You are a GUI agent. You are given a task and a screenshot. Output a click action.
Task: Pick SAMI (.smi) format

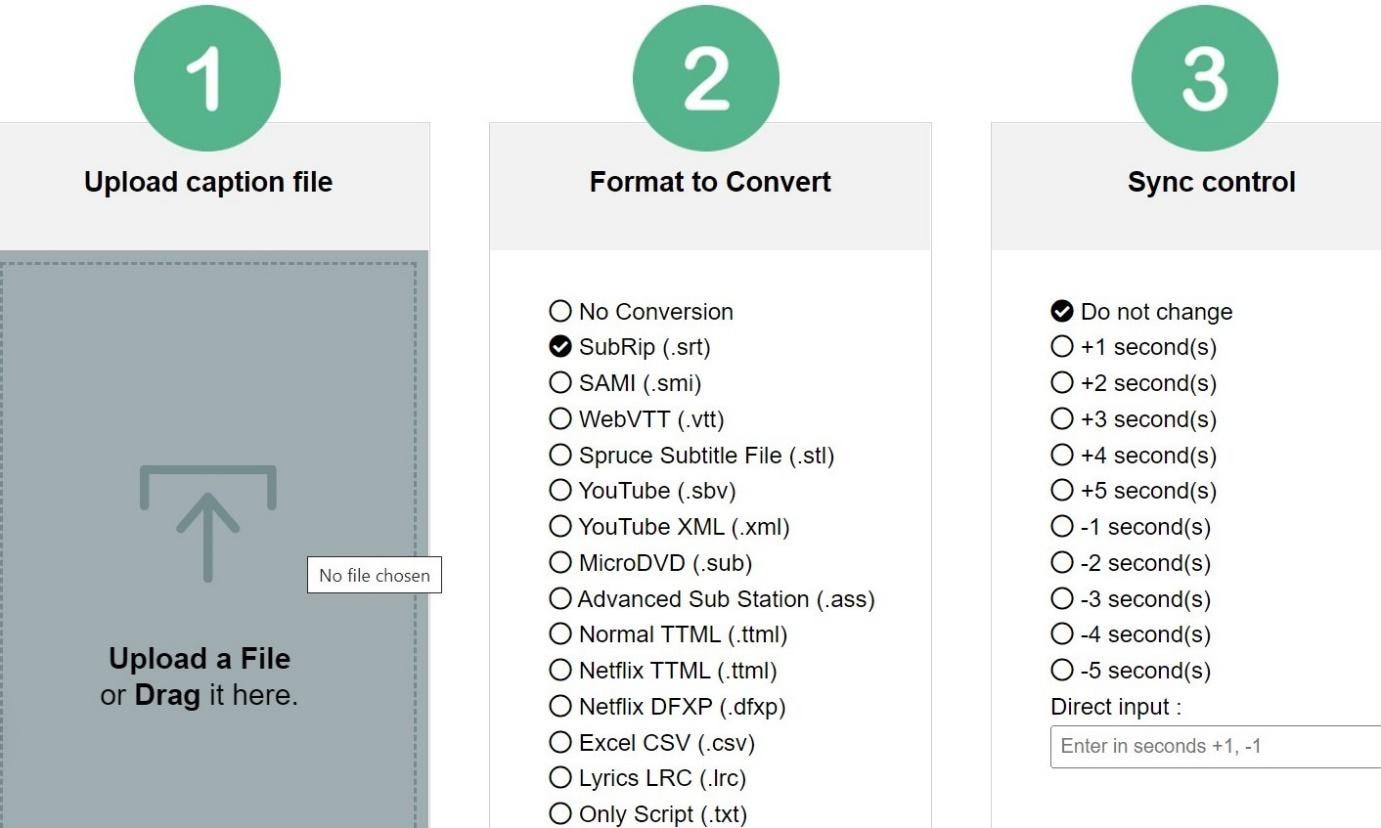coord(560,383)
